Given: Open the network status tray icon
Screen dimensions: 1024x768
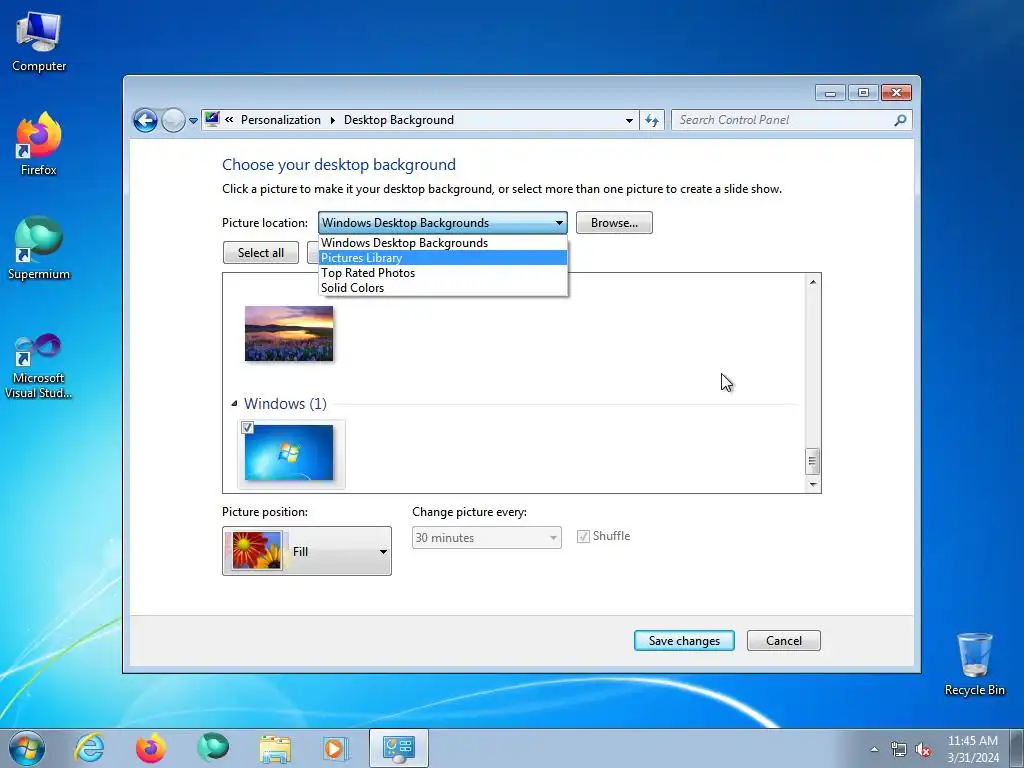Looking at the screenshot, I should point(899,749).
